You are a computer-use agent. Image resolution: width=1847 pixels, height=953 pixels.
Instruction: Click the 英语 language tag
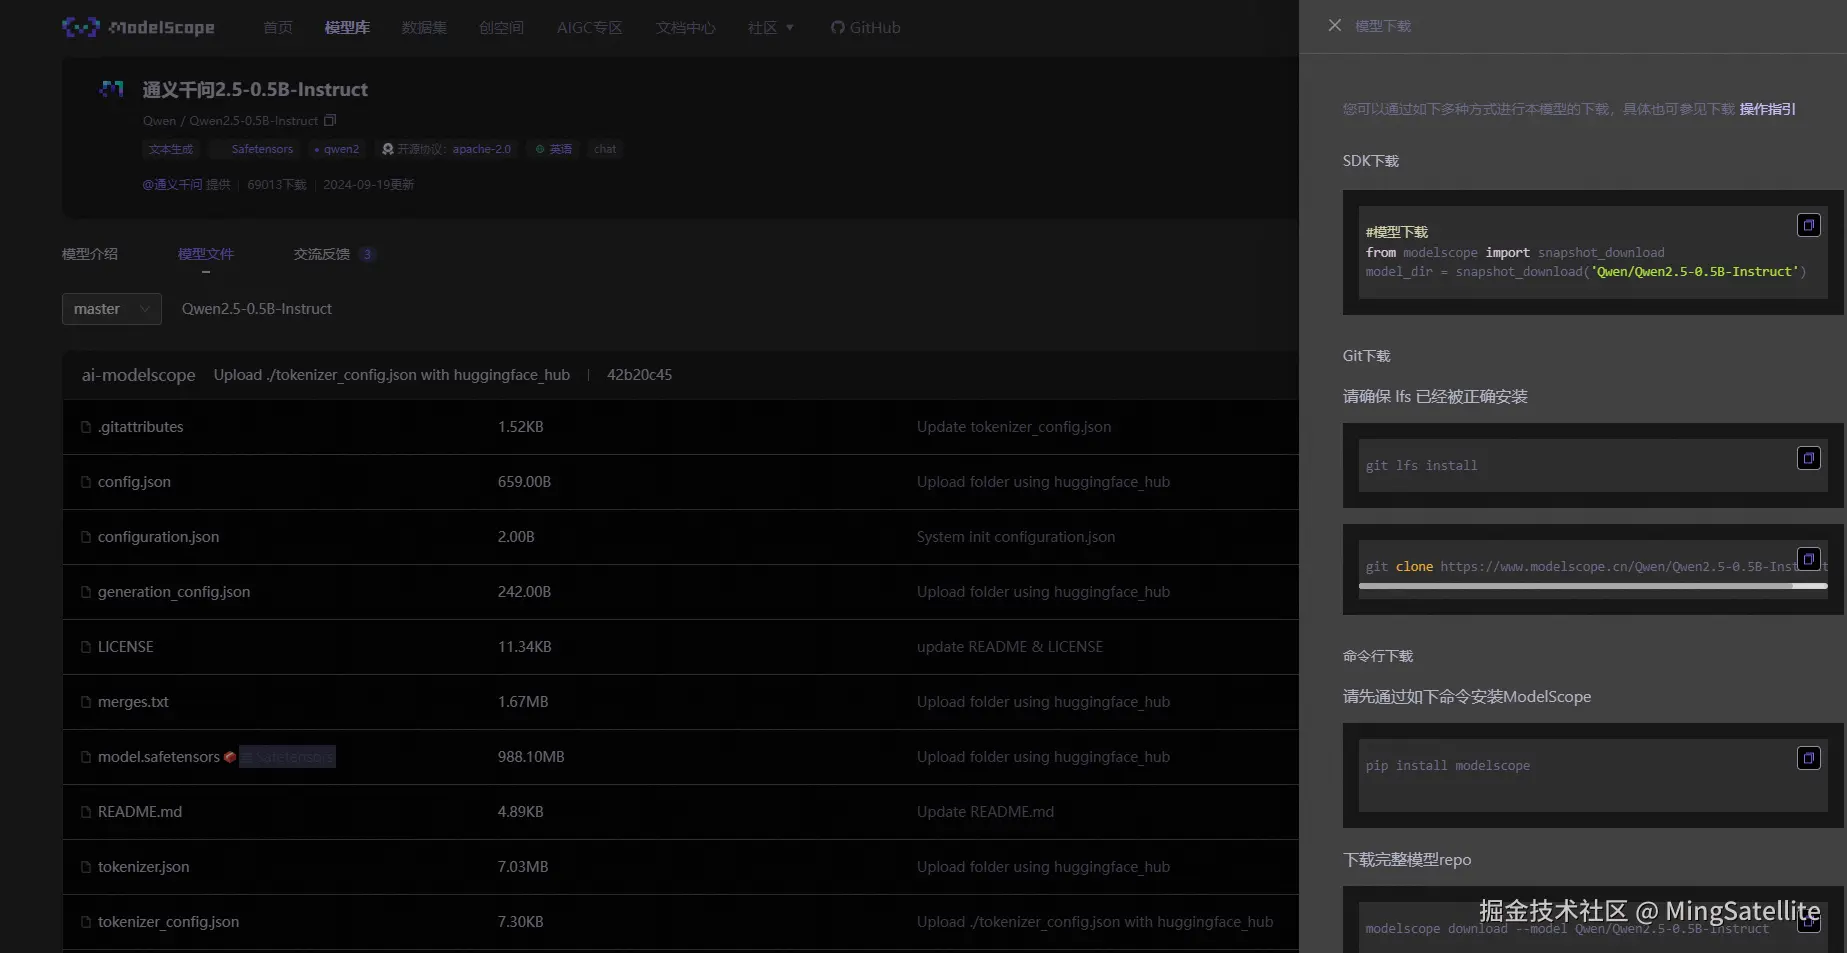click(554, 149)
